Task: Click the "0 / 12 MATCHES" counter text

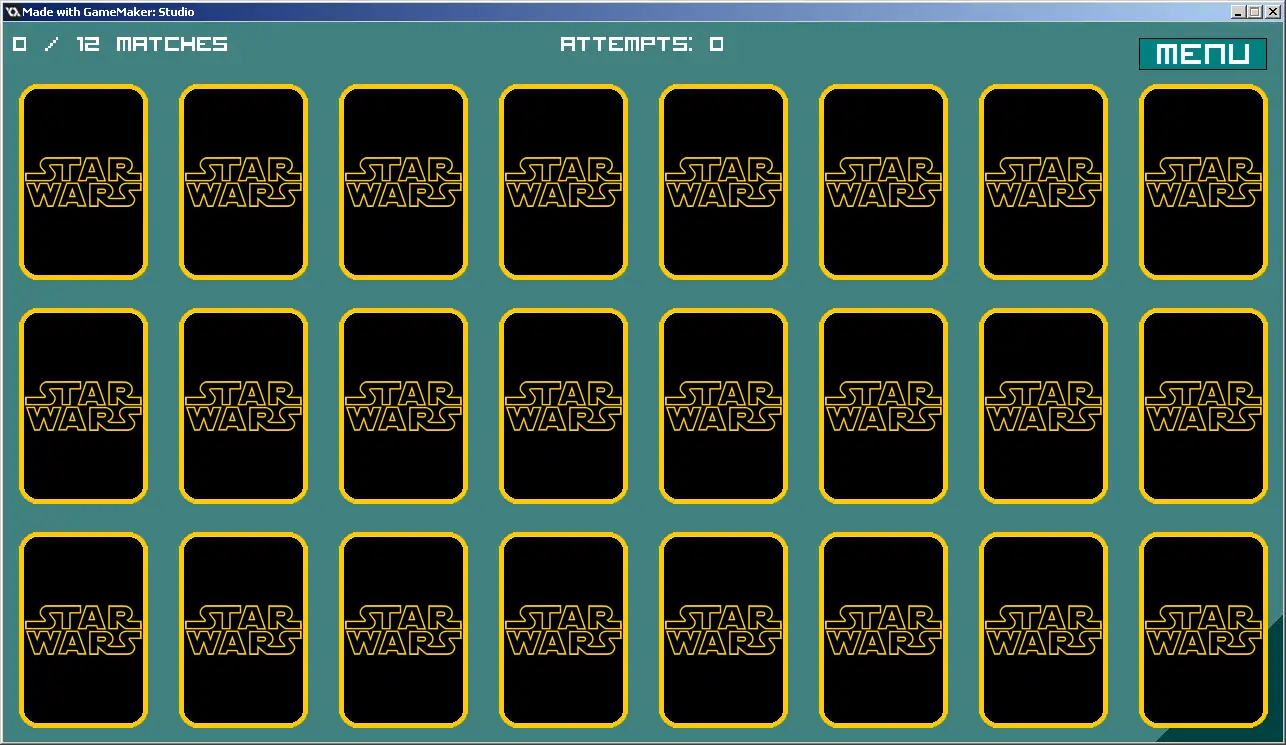Action: pyautogui.click(x=120, y=44)
